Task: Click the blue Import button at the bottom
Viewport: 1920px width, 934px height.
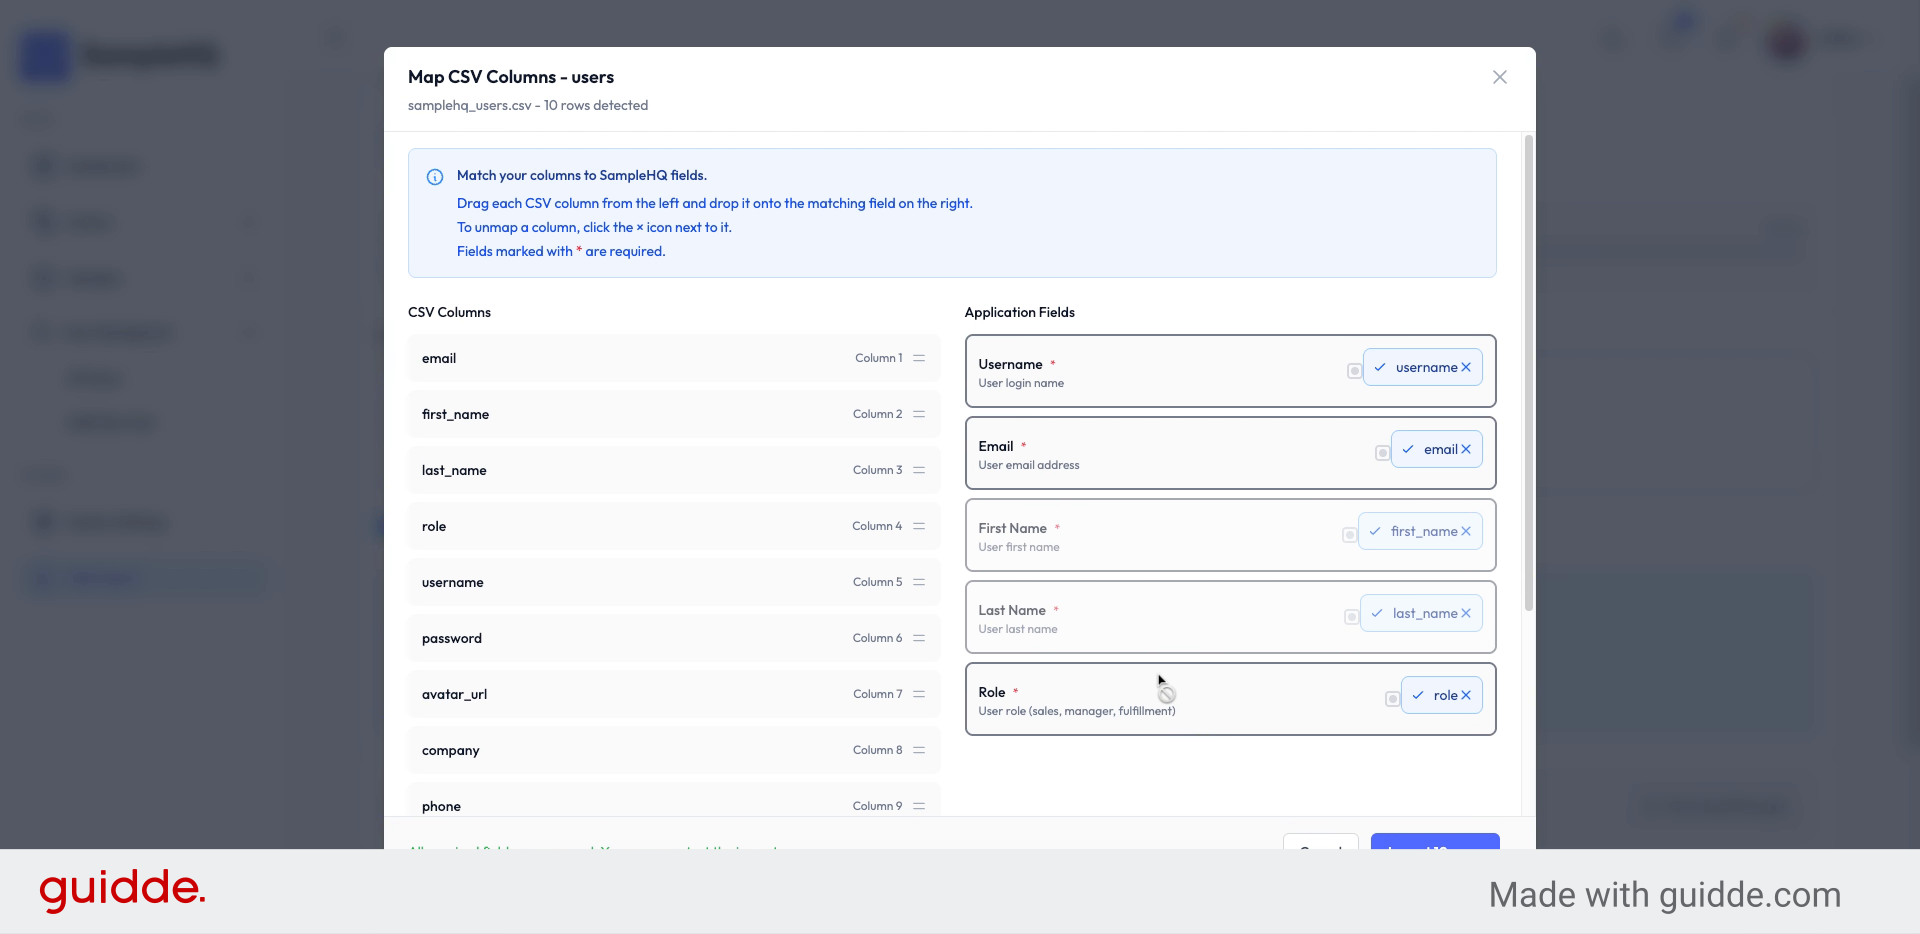Action: [1435, 850]
